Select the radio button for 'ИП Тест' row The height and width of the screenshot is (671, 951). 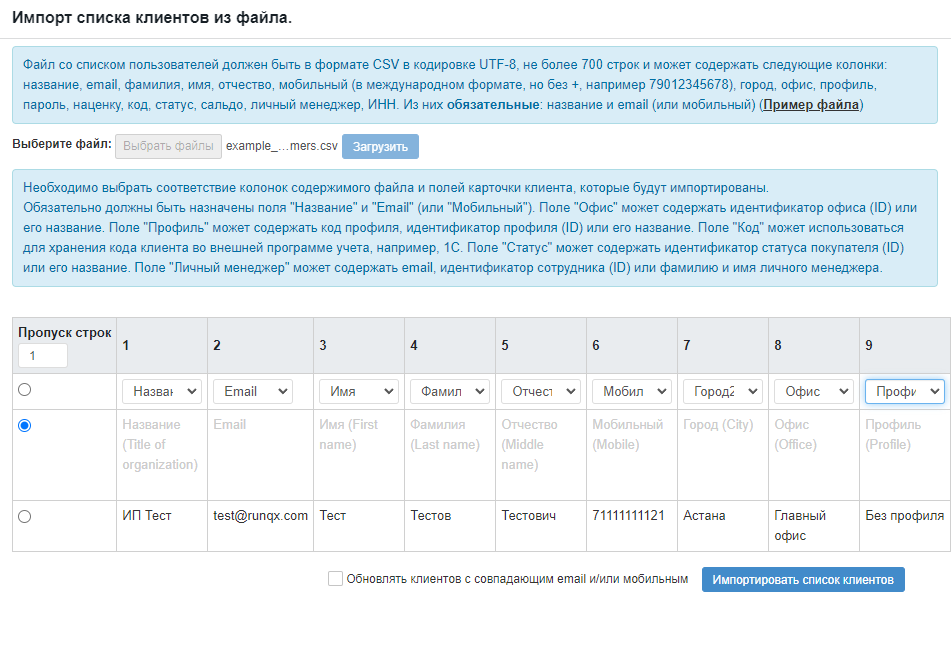[25, 516]
